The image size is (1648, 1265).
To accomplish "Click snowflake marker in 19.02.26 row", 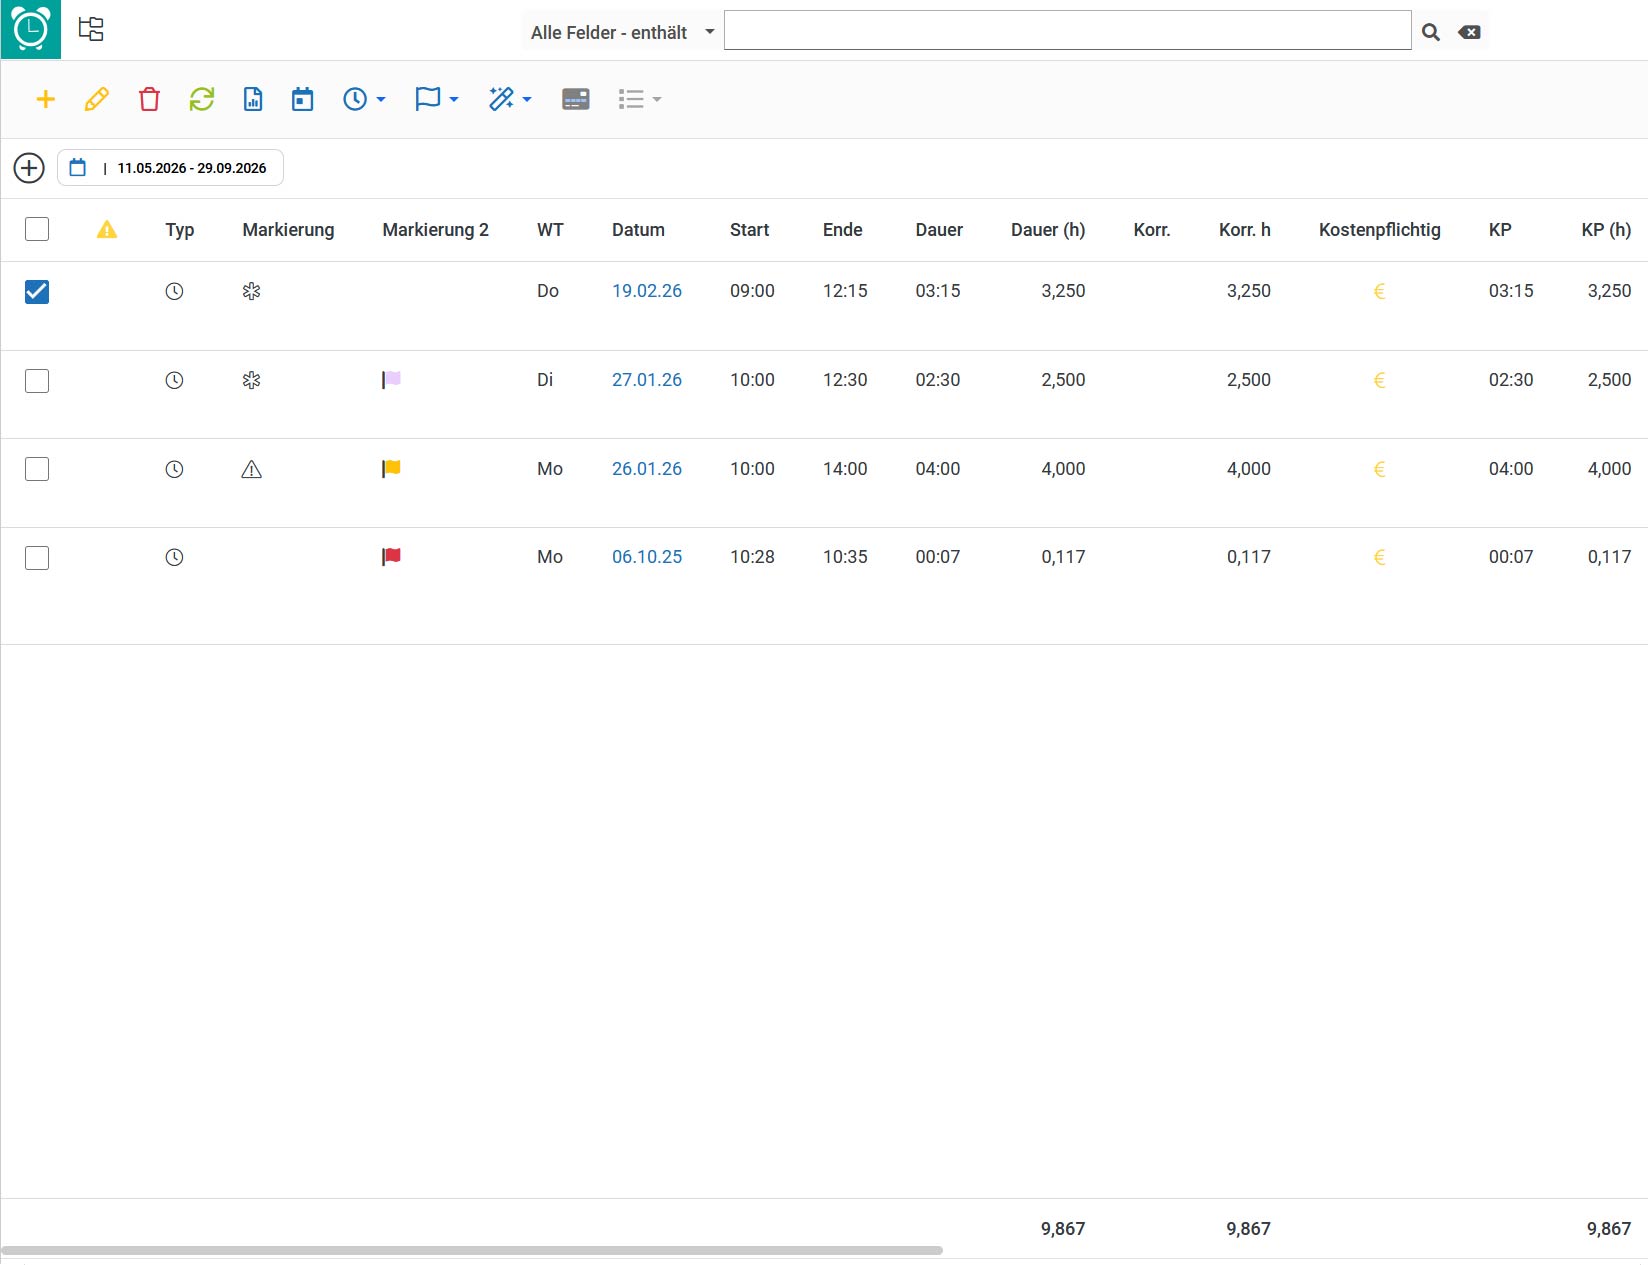I will tap(252, 291).
